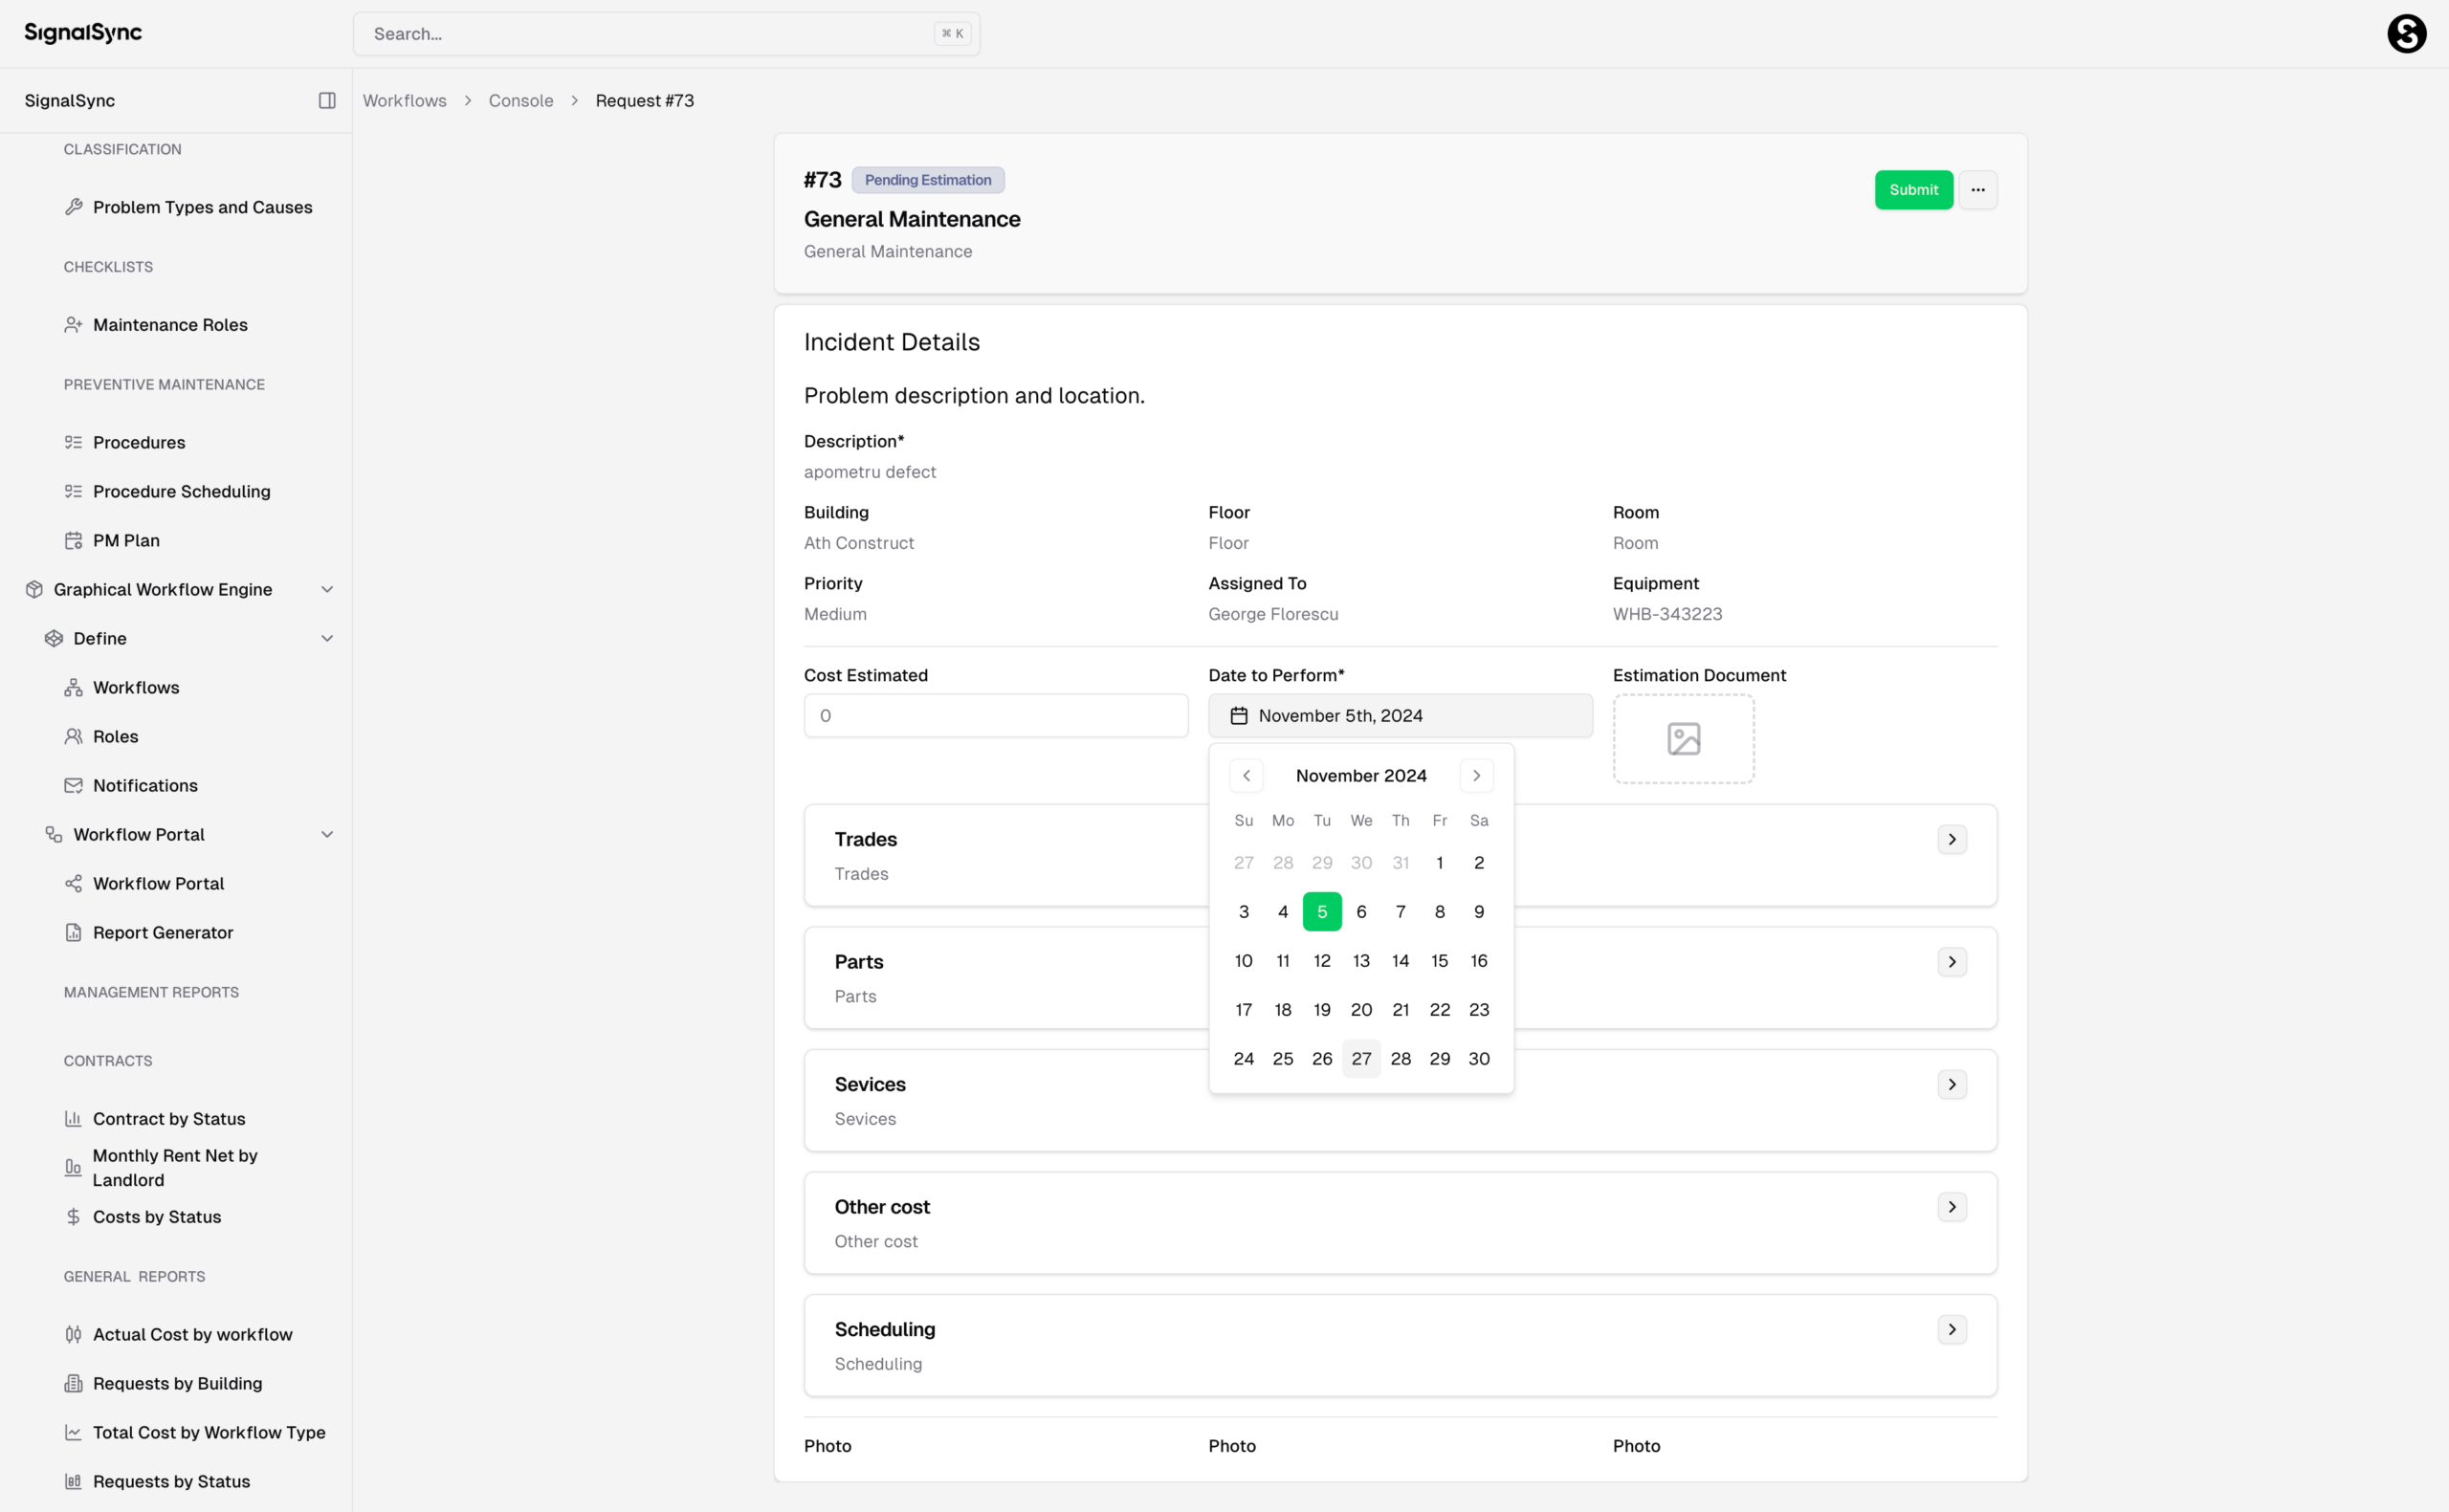
Task: Select November 27 in calendar
Action: [x=1360, y=1058]
